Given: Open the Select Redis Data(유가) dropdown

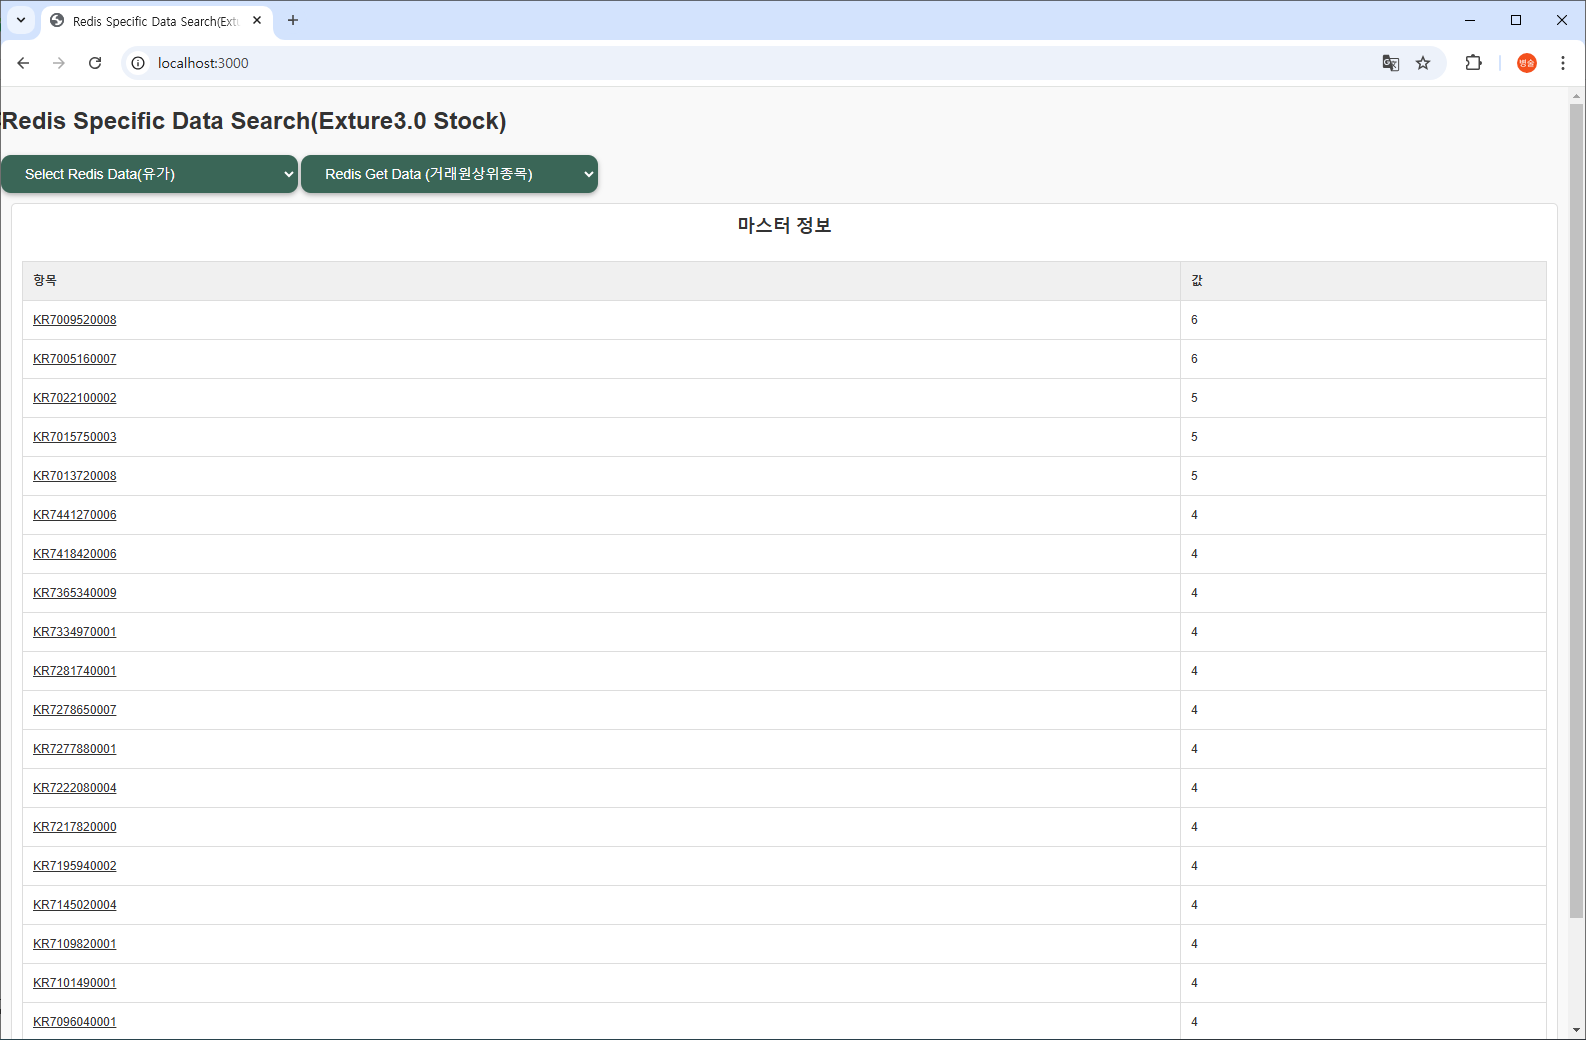Looking at the screenshot, I should [149, 174].
